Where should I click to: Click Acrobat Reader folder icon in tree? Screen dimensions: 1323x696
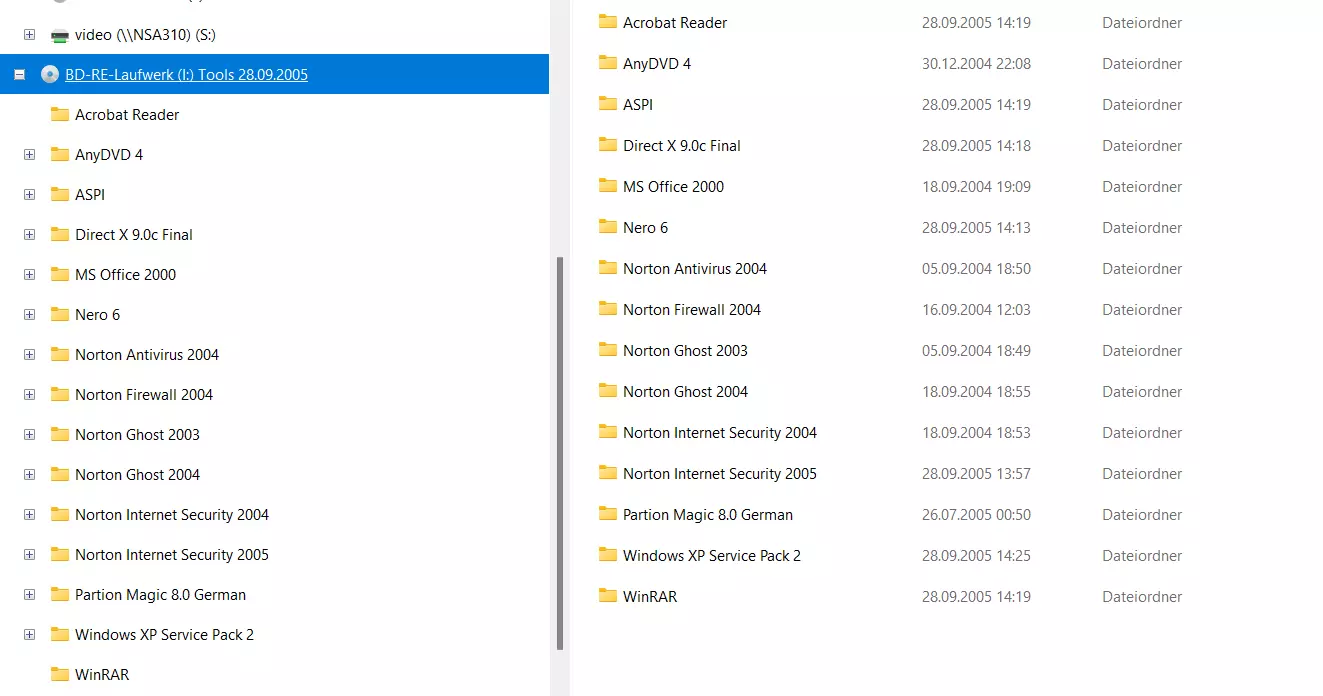coord(60,114)
